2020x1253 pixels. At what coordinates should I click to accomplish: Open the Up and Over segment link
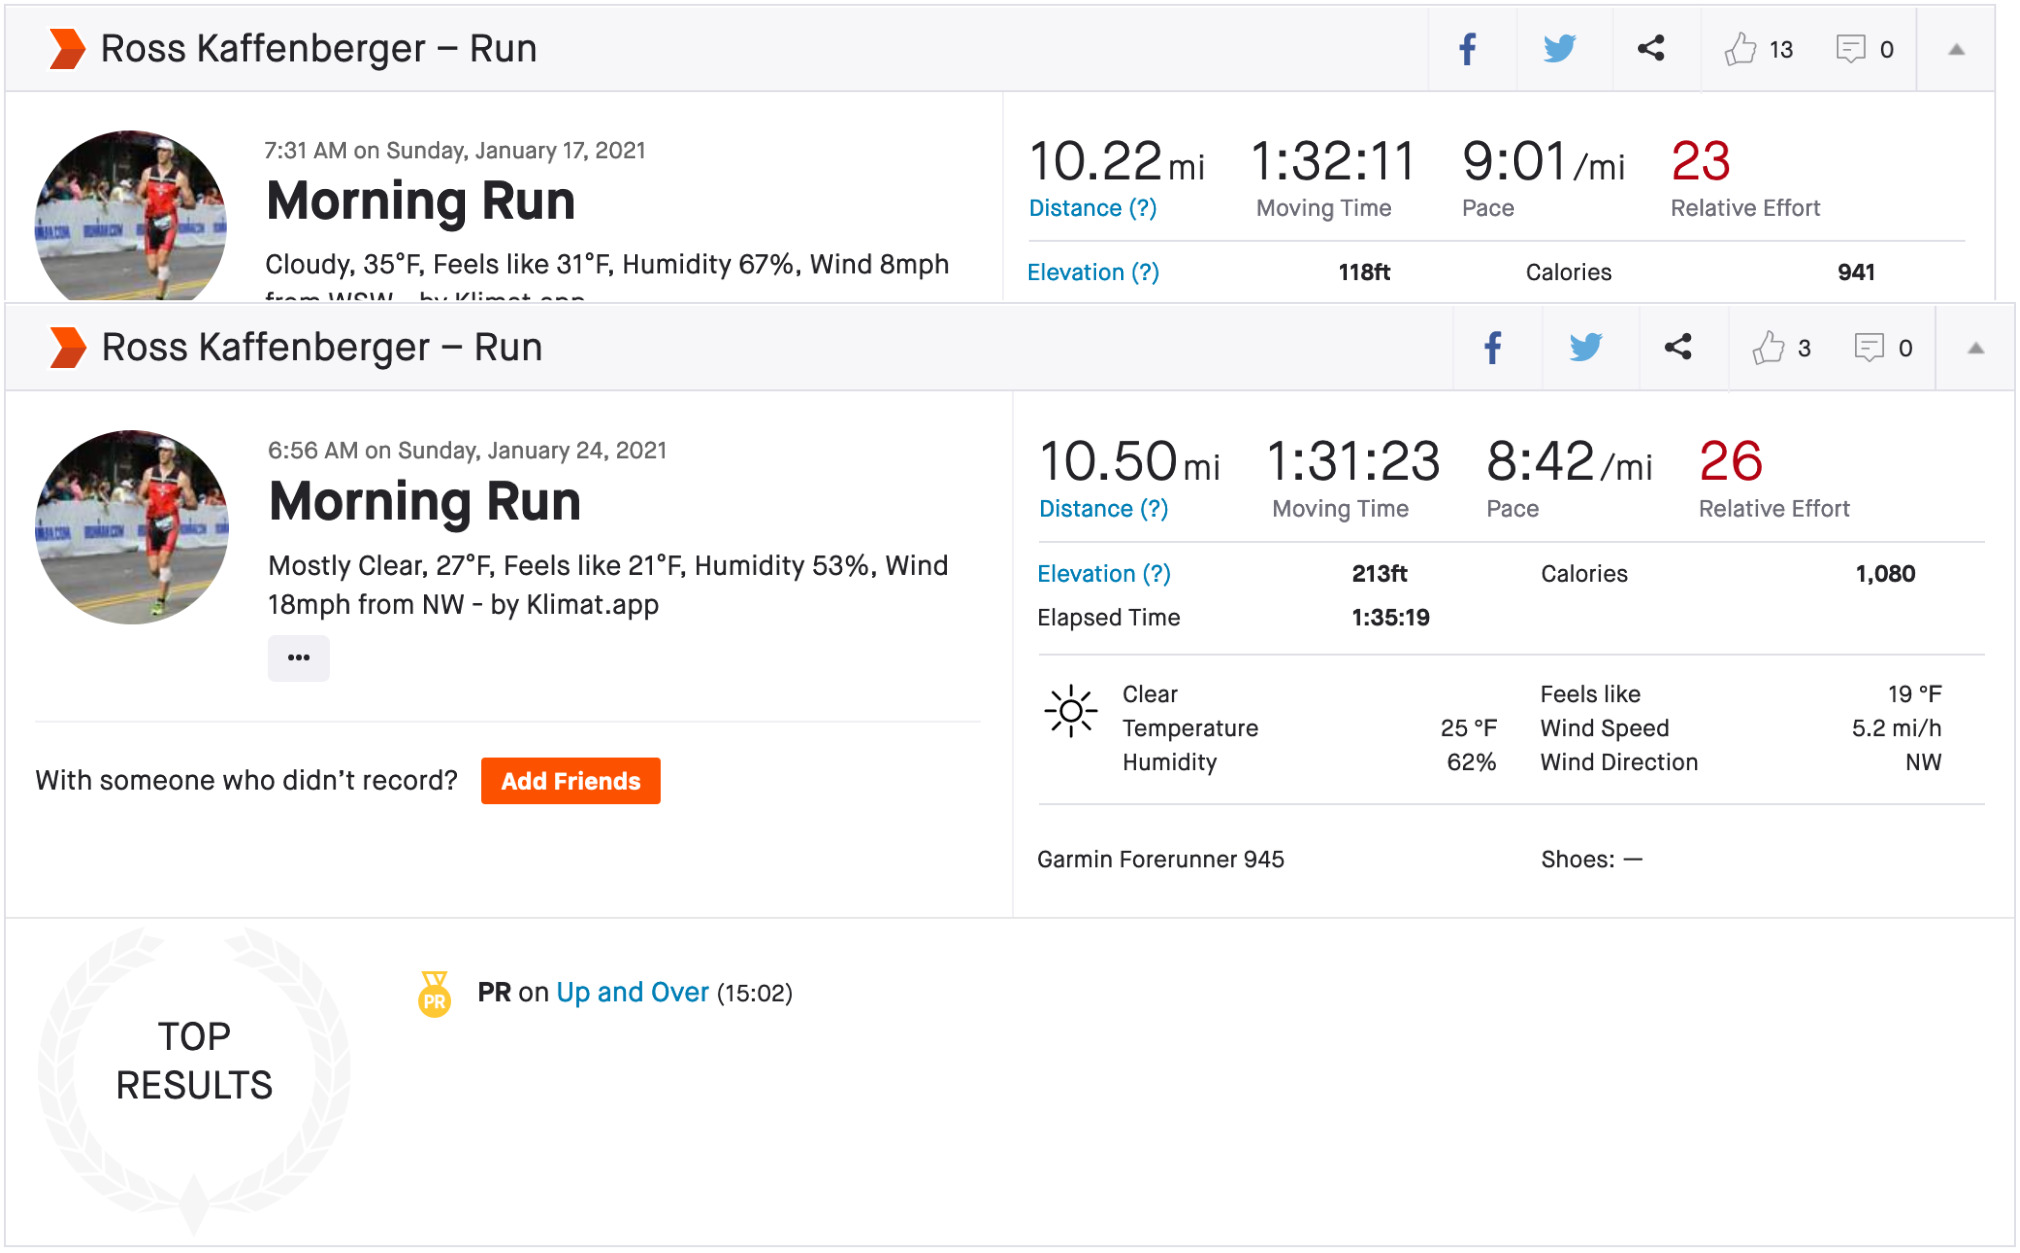coord(632,992)
